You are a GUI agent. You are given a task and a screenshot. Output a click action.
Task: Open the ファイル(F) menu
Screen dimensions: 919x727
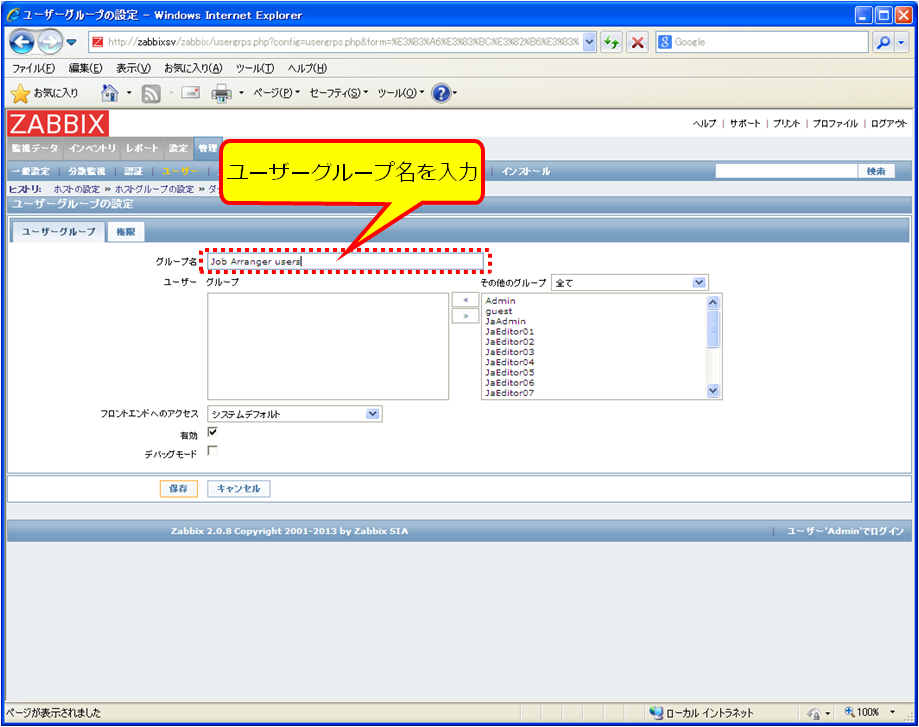tap(33, 69)
